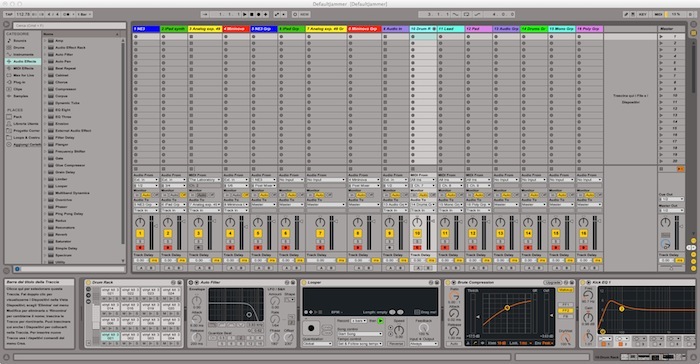
Task: Toggle the Brute Compression device activator
Action: [448, 282]
